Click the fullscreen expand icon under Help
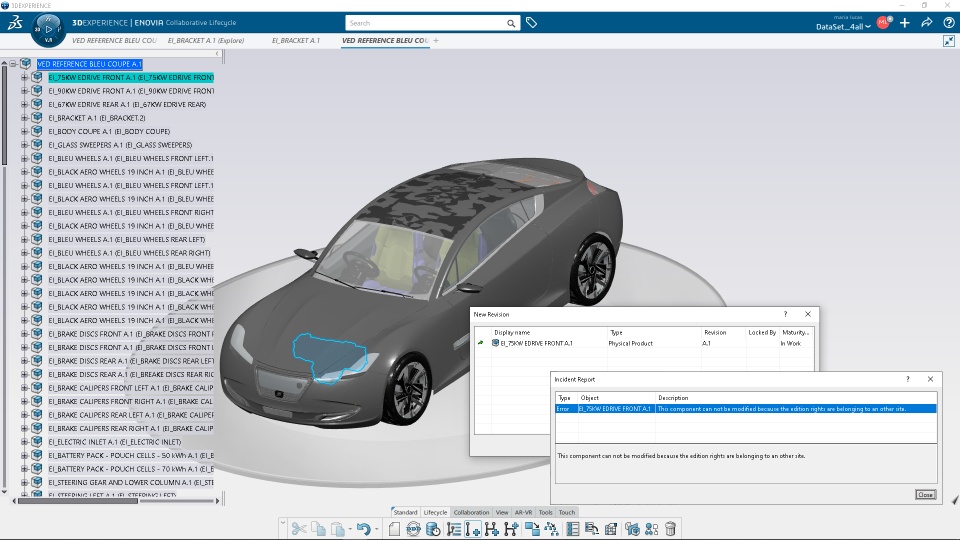 (x=949, y=41)
